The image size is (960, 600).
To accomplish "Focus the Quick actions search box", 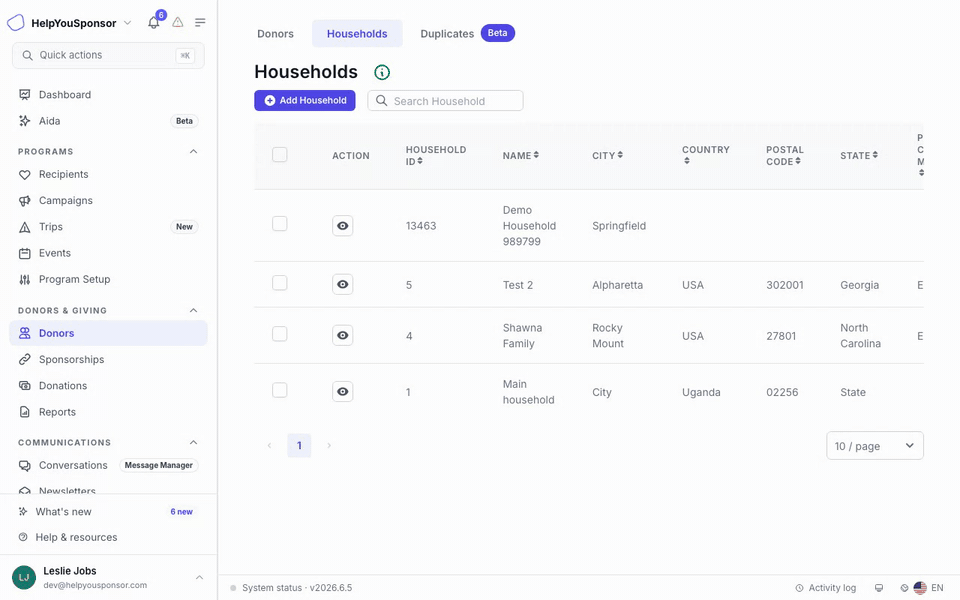I will pyautogui.click(x=108, y=55).
